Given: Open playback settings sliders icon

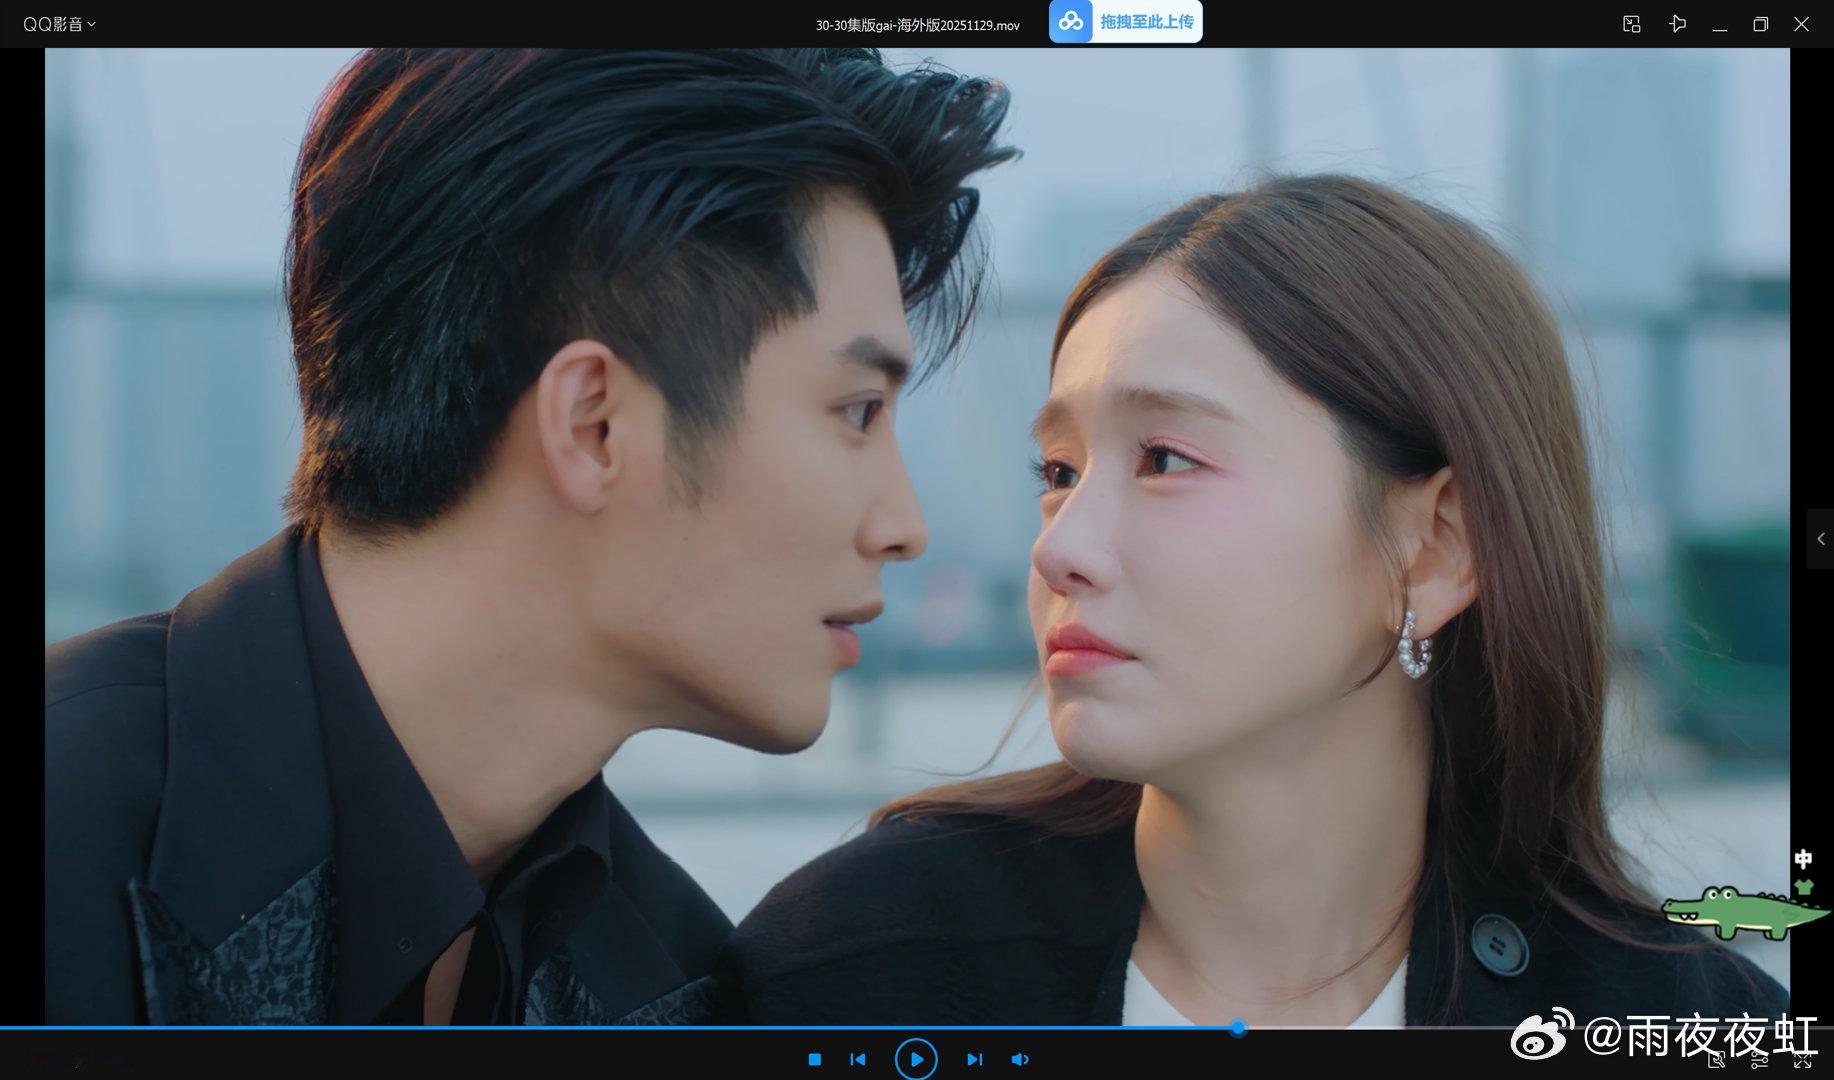Looking at the screenshot, I should coord(1760,1060).
